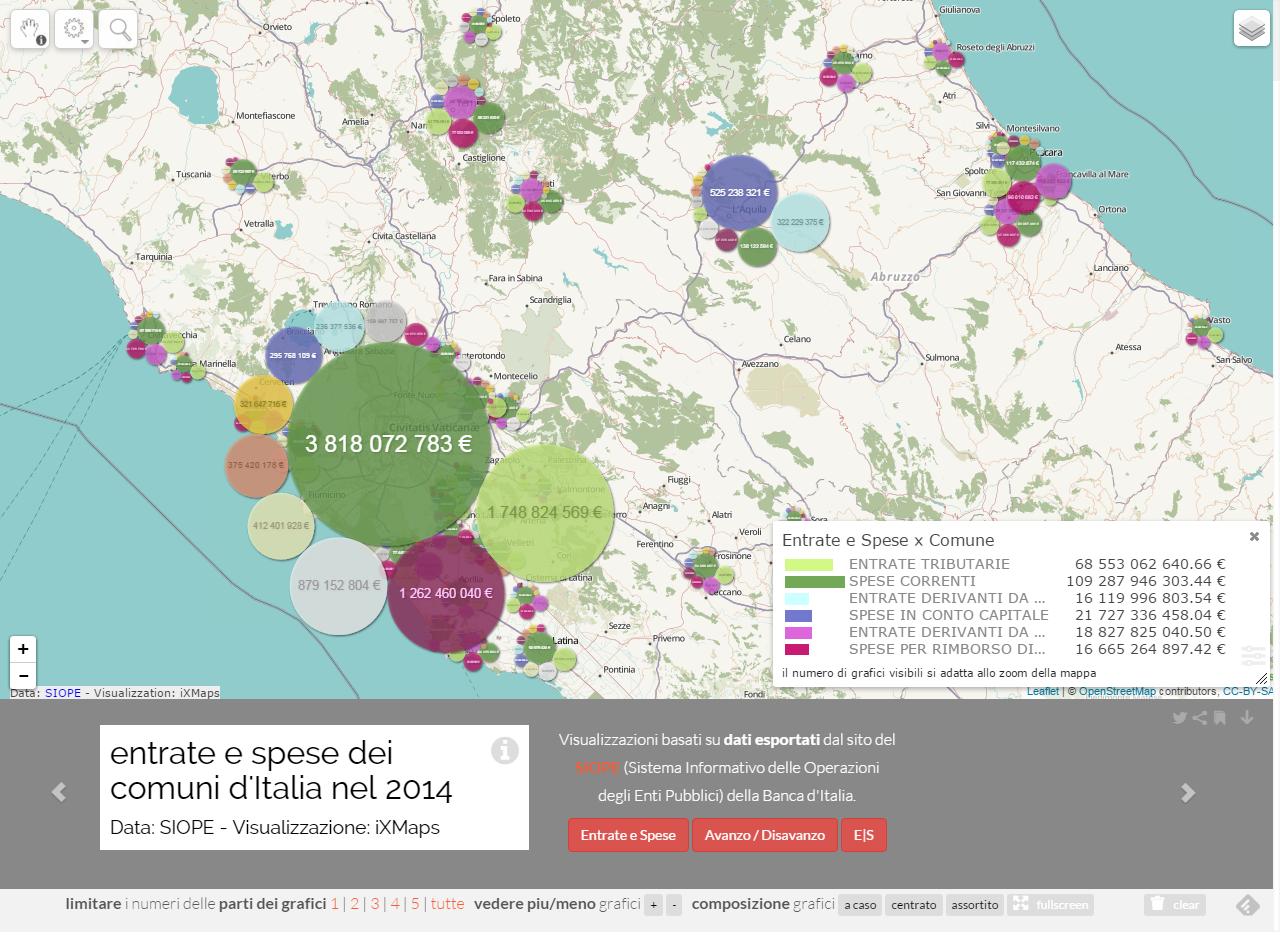Open info icon beside the story title
Viewport: 1280px width, 937px height.
[505, 750]
